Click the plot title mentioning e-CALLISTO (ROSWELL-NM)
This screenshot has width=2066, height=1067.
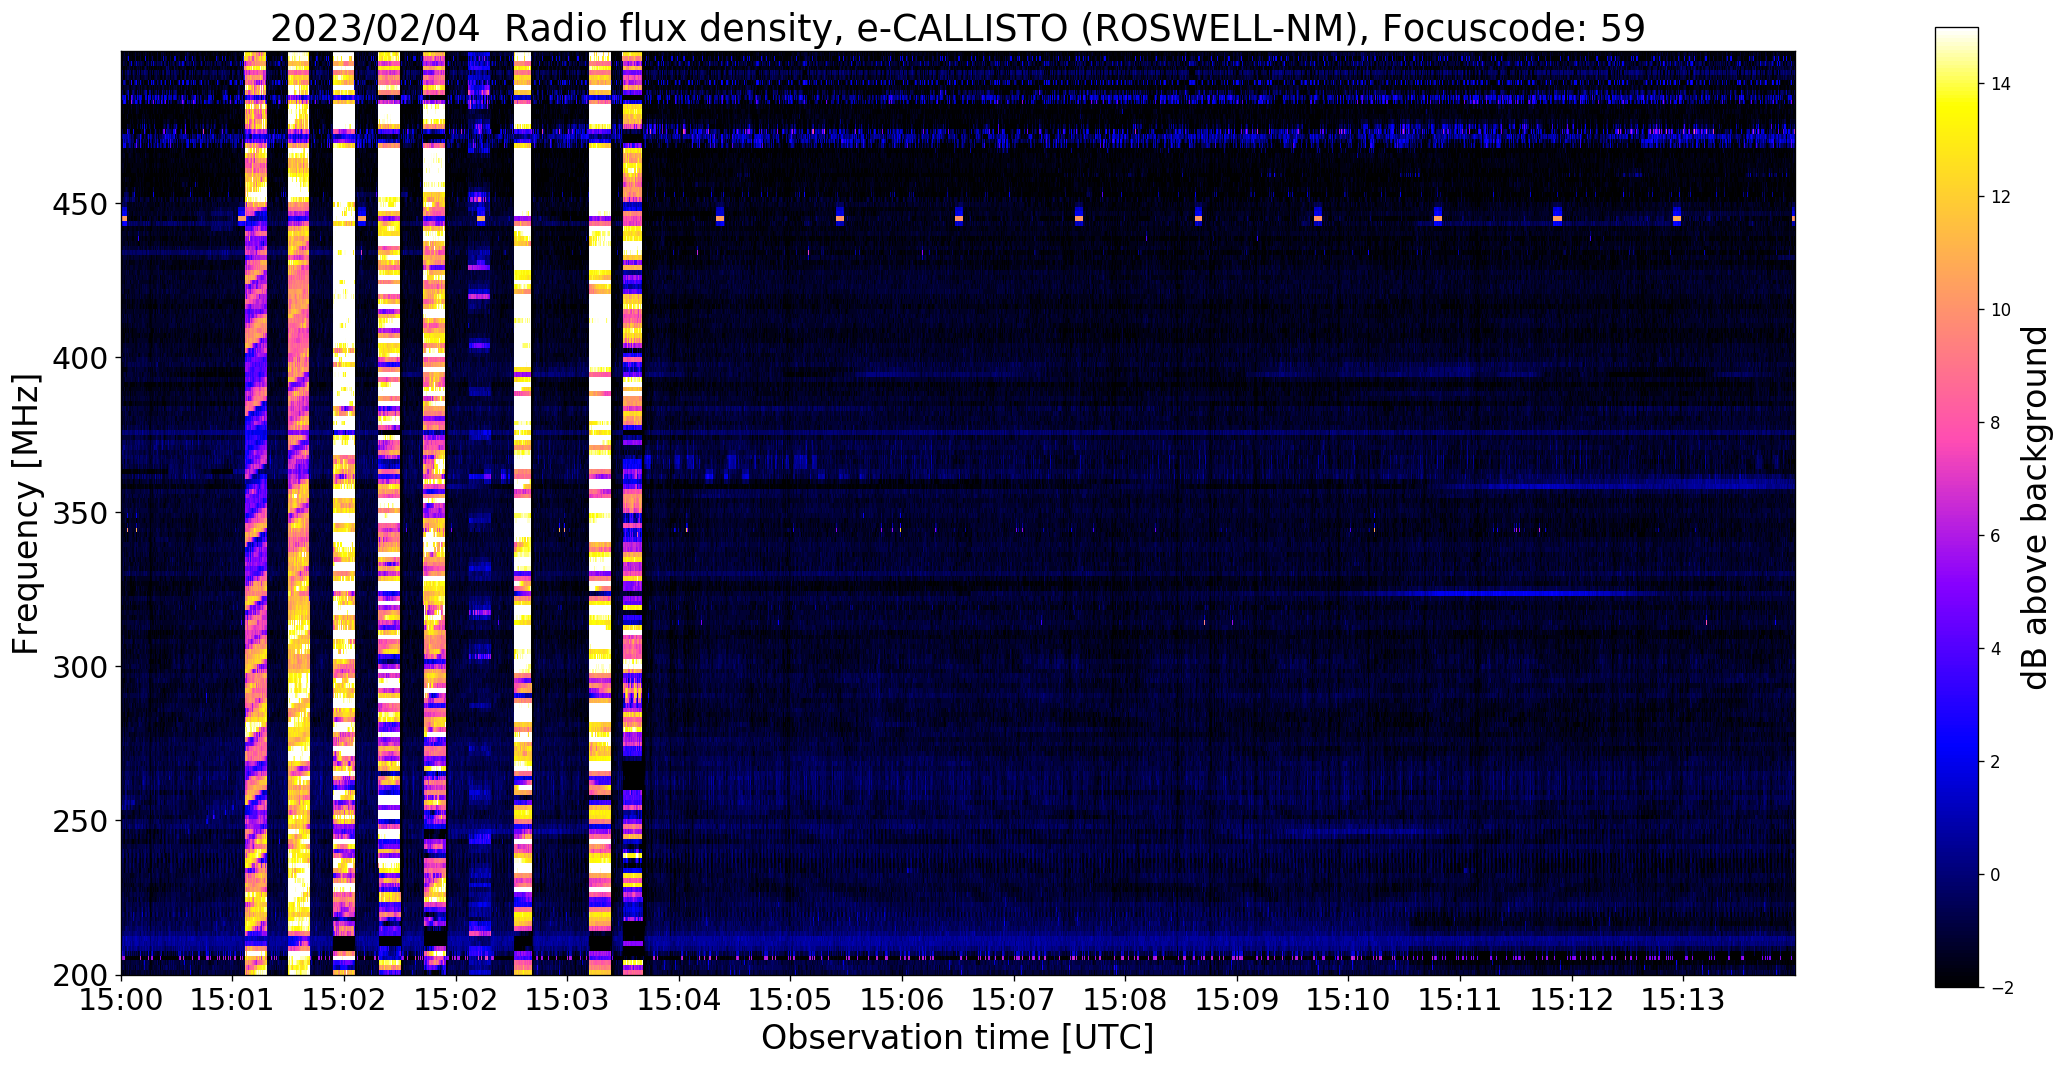click(957, 28)
